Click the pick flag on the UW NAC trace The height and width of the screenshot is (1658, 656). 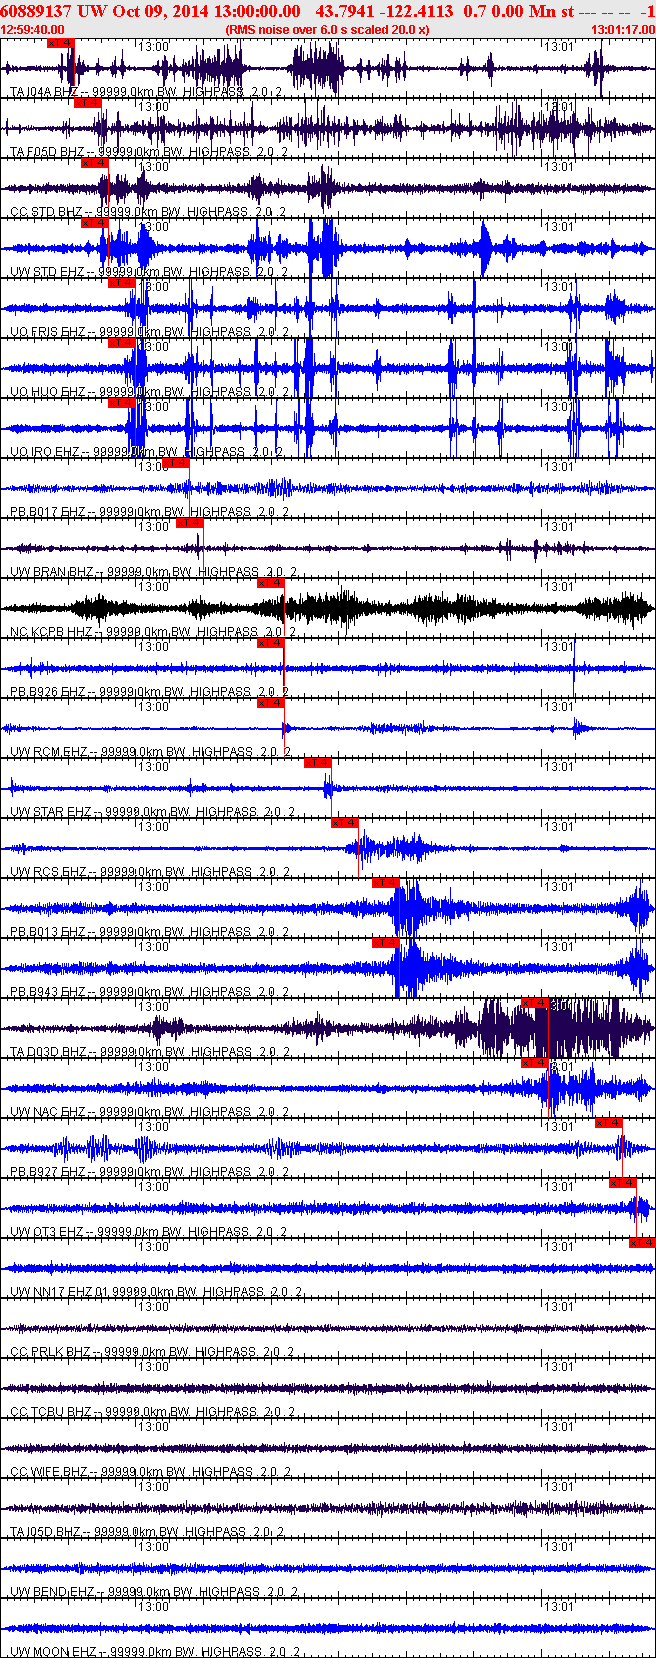535,1063
